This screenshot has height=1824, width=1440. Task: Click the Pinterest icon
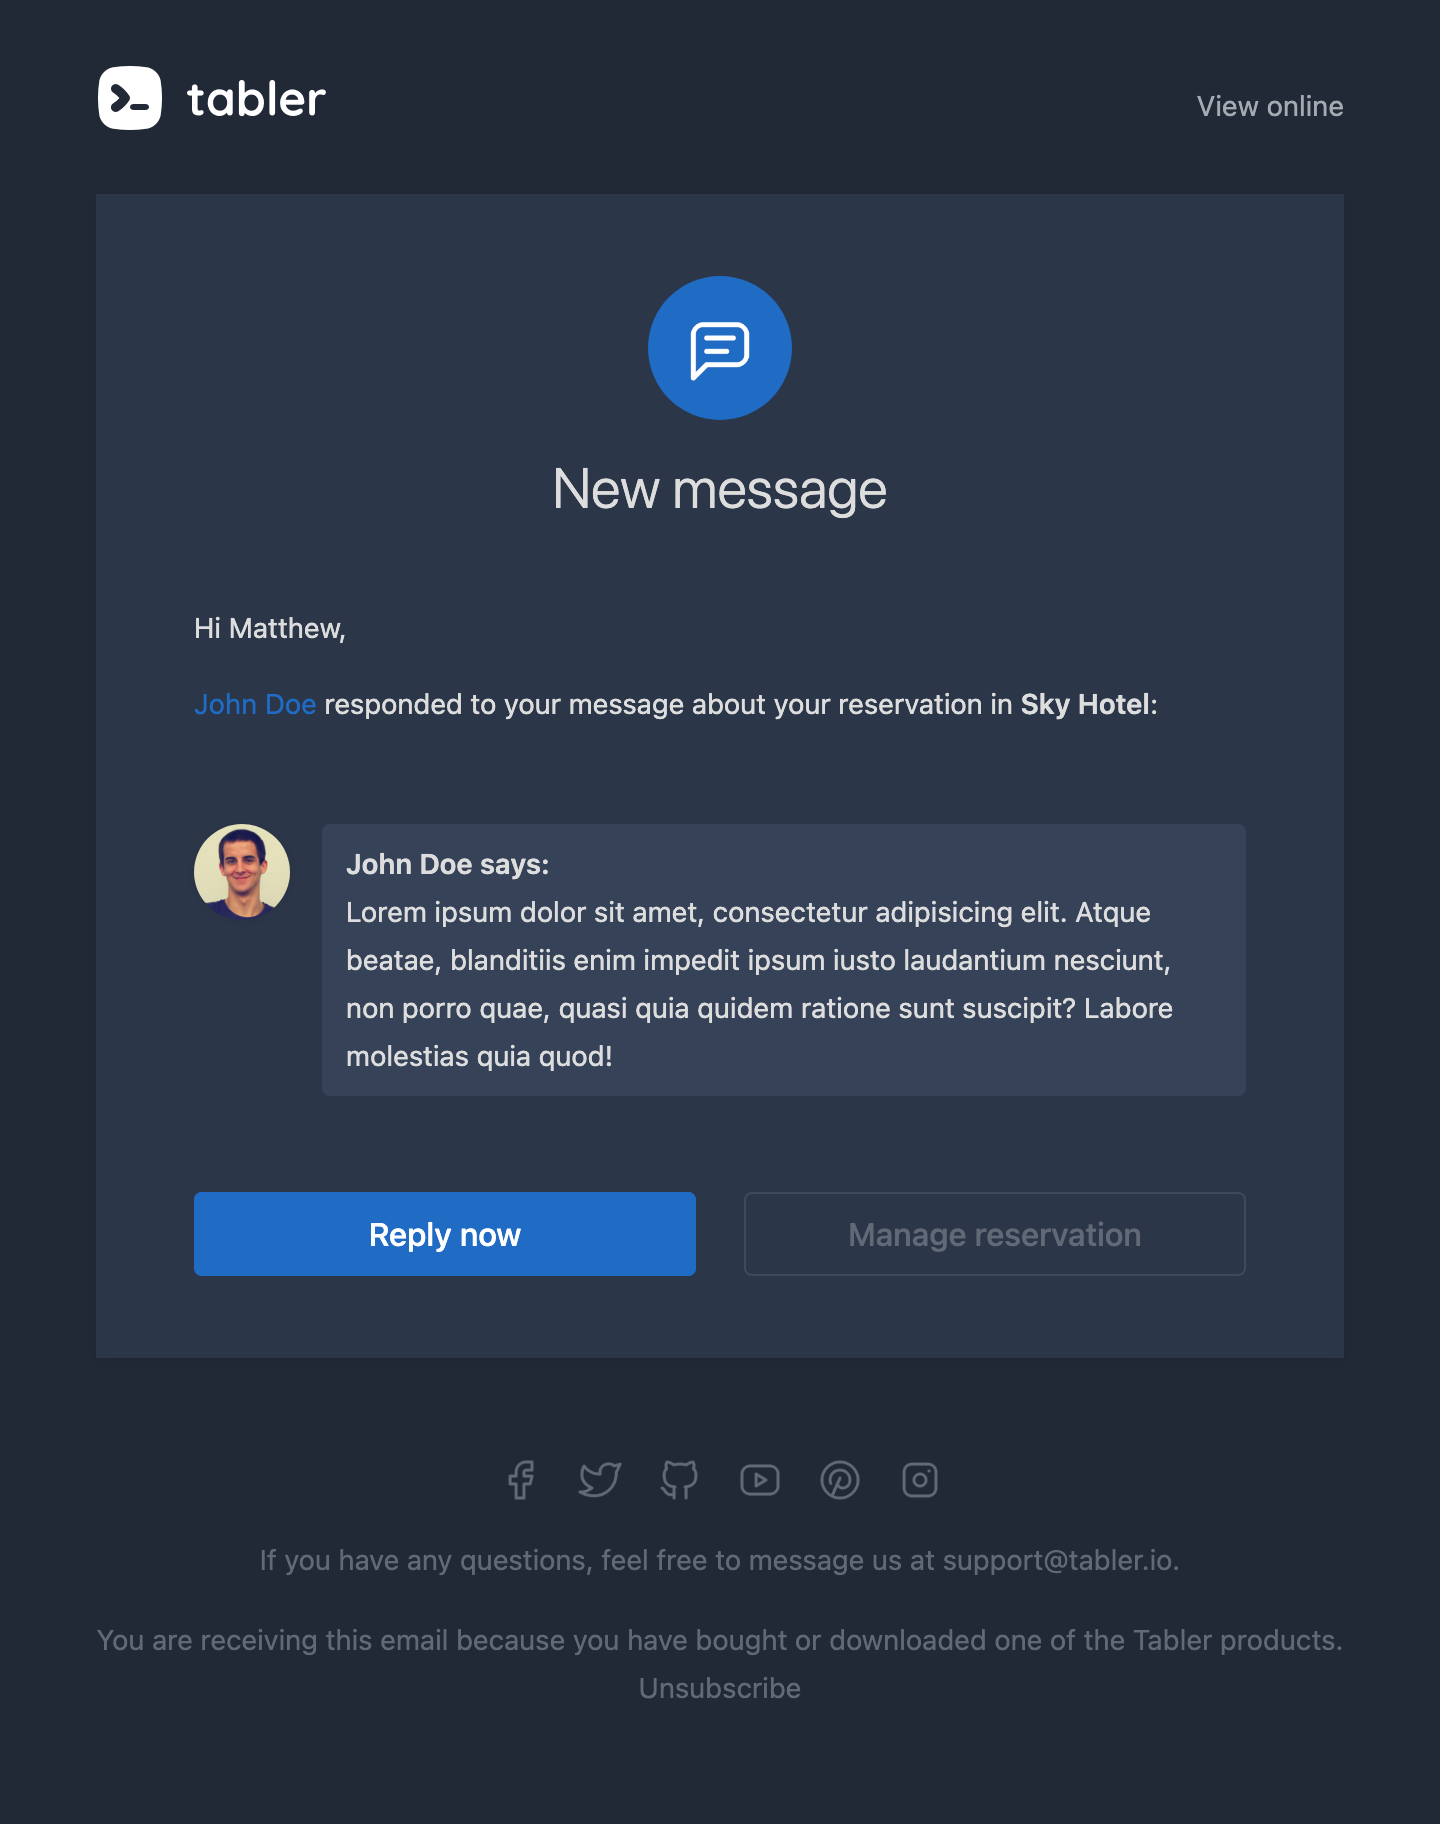pos(840,1480)
